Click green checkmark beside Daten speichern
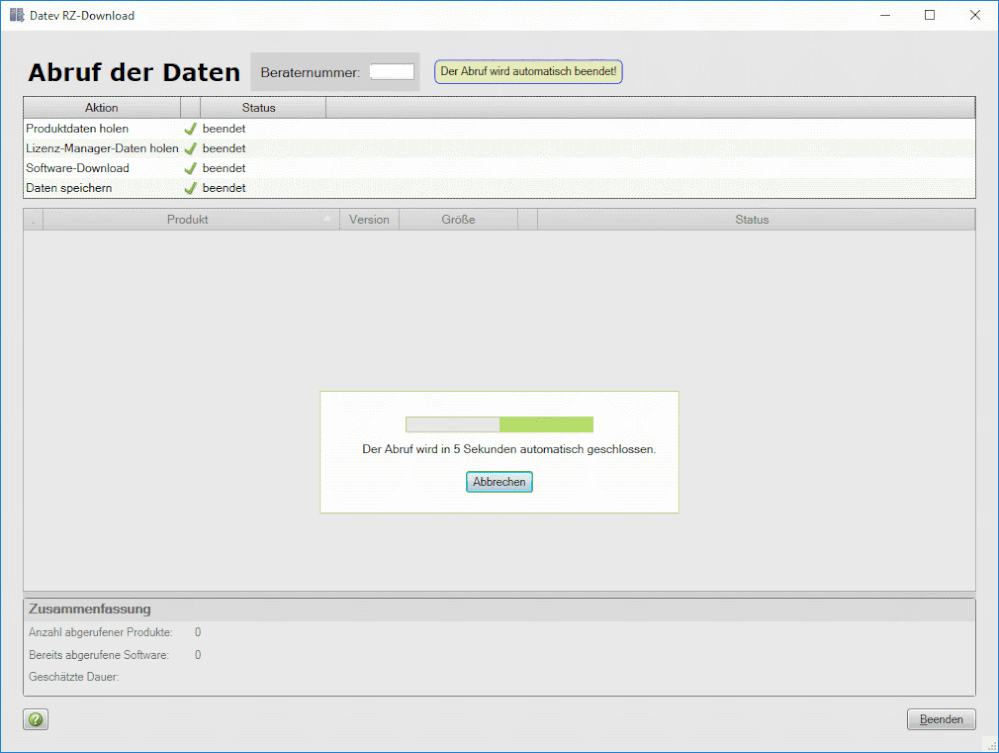The width and height of the screenshot is (999, 753). [x=190, y=188]
